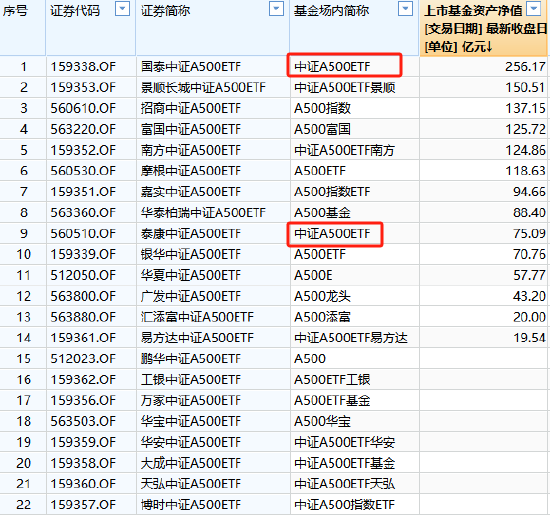This screenshot has width=550, height=515.
Task: Select cell A500指数 in row 3
Action: point(355,108)
